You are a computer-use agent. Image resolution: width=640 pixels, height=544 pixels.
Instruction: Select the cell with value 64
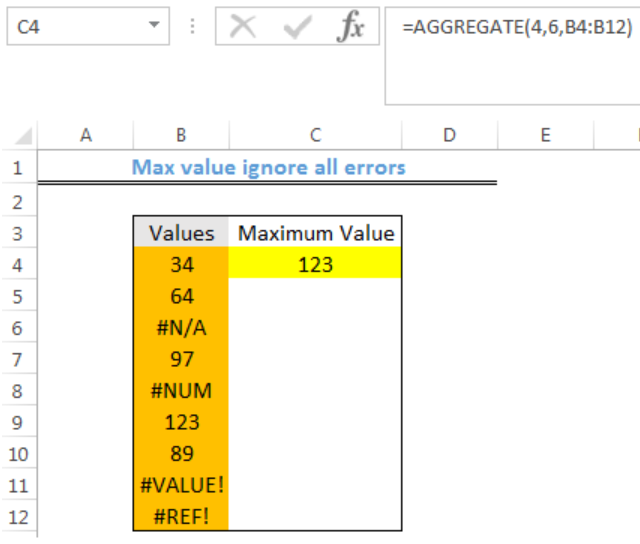181,296
